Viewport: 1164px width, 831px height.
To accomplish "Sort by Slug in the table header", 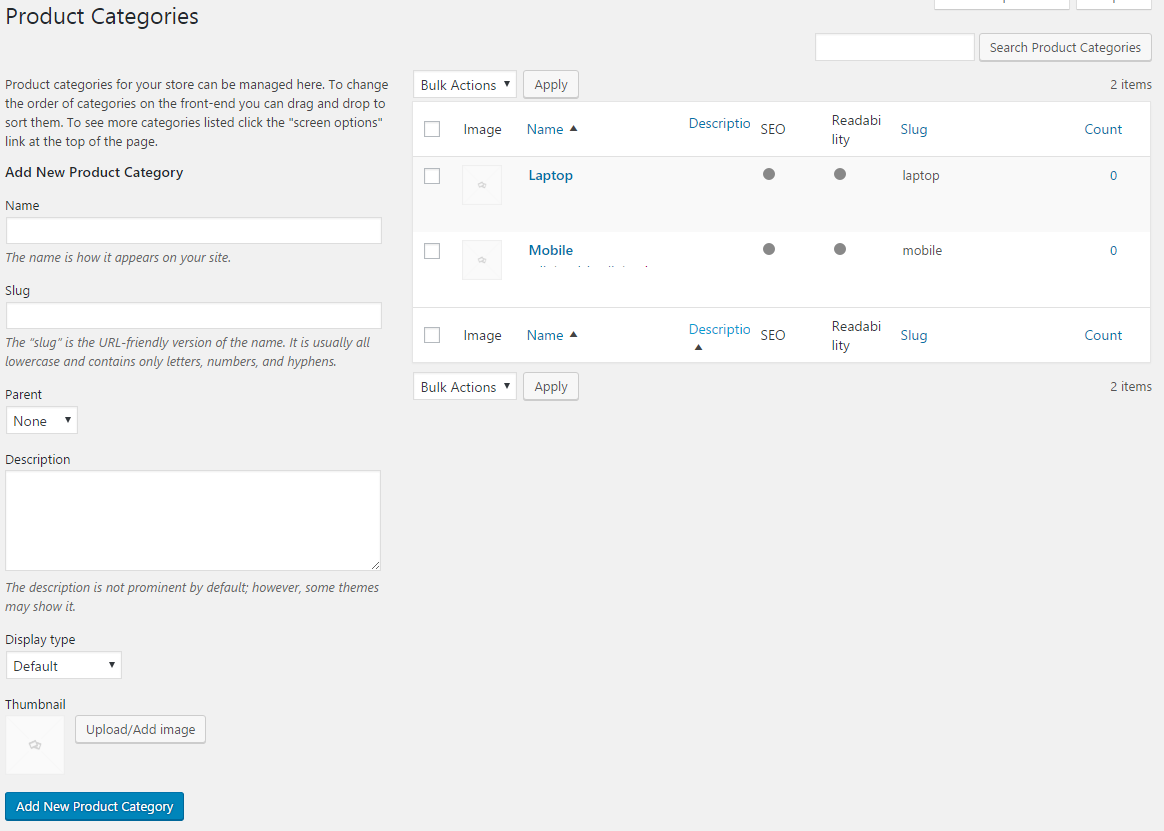I will click(x=914, y=129).
